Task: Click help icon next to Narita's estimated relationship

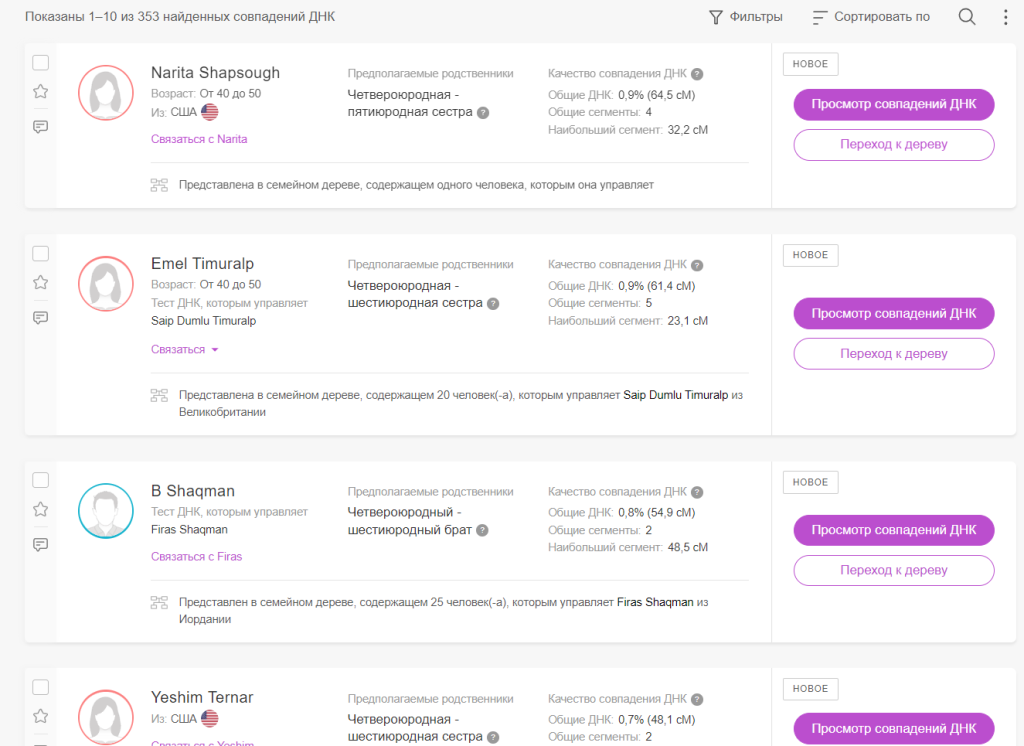Action: pyautogui.click(x=483, y=113)
